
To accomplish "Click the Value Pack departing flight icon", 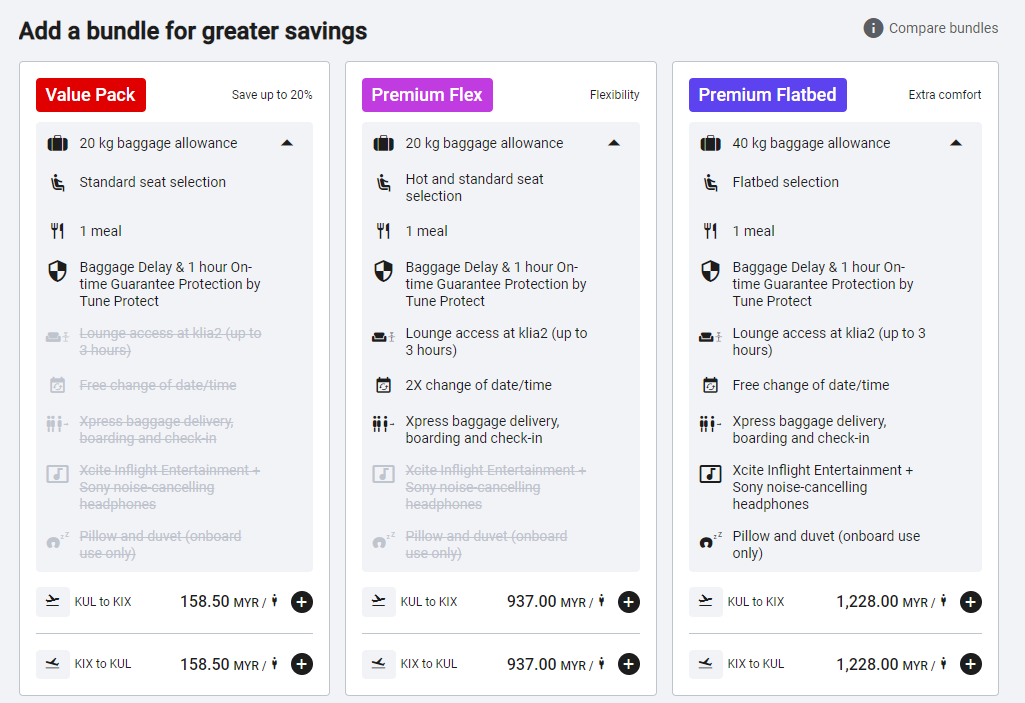I will pos(52,602).
